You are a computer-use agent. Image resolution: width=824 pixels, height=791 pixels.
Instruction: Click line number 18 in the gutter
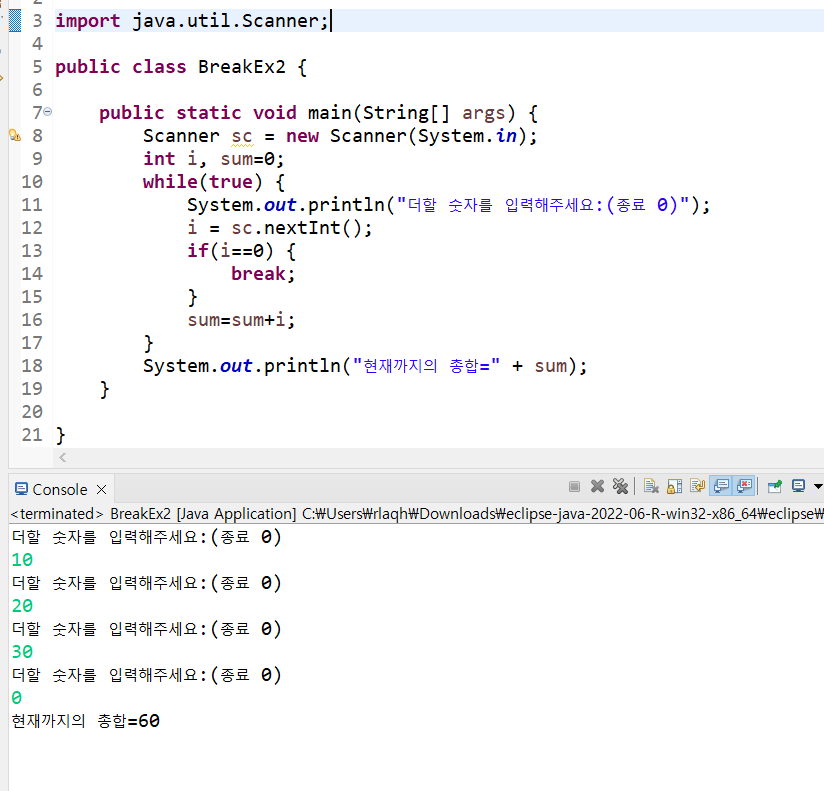(32, 366)
